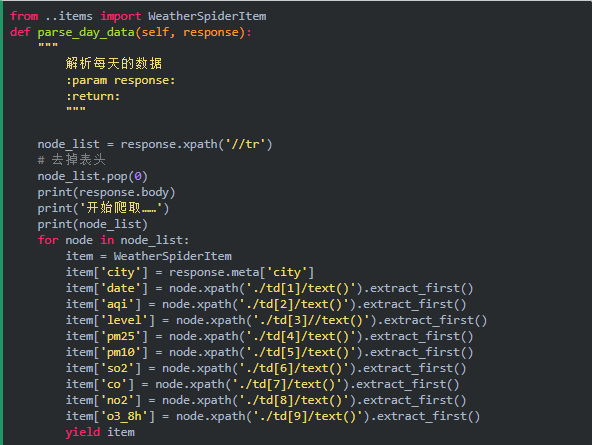Click the ':param response:' docstring line
592x445 pixels.
[120, 80]
